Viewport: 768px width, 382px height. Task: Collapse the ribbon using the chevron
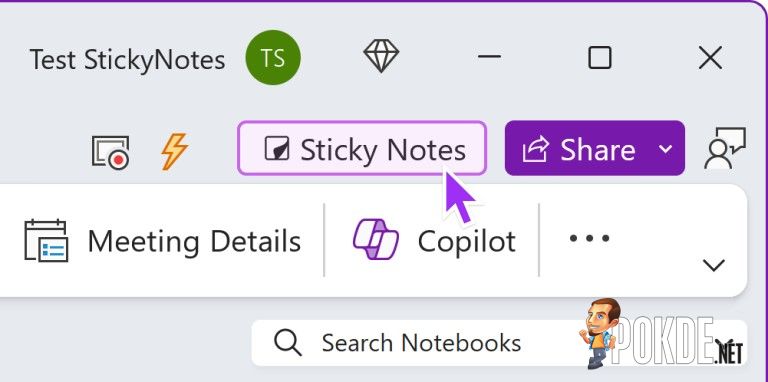pyautogui.click(x=714, y=265)
